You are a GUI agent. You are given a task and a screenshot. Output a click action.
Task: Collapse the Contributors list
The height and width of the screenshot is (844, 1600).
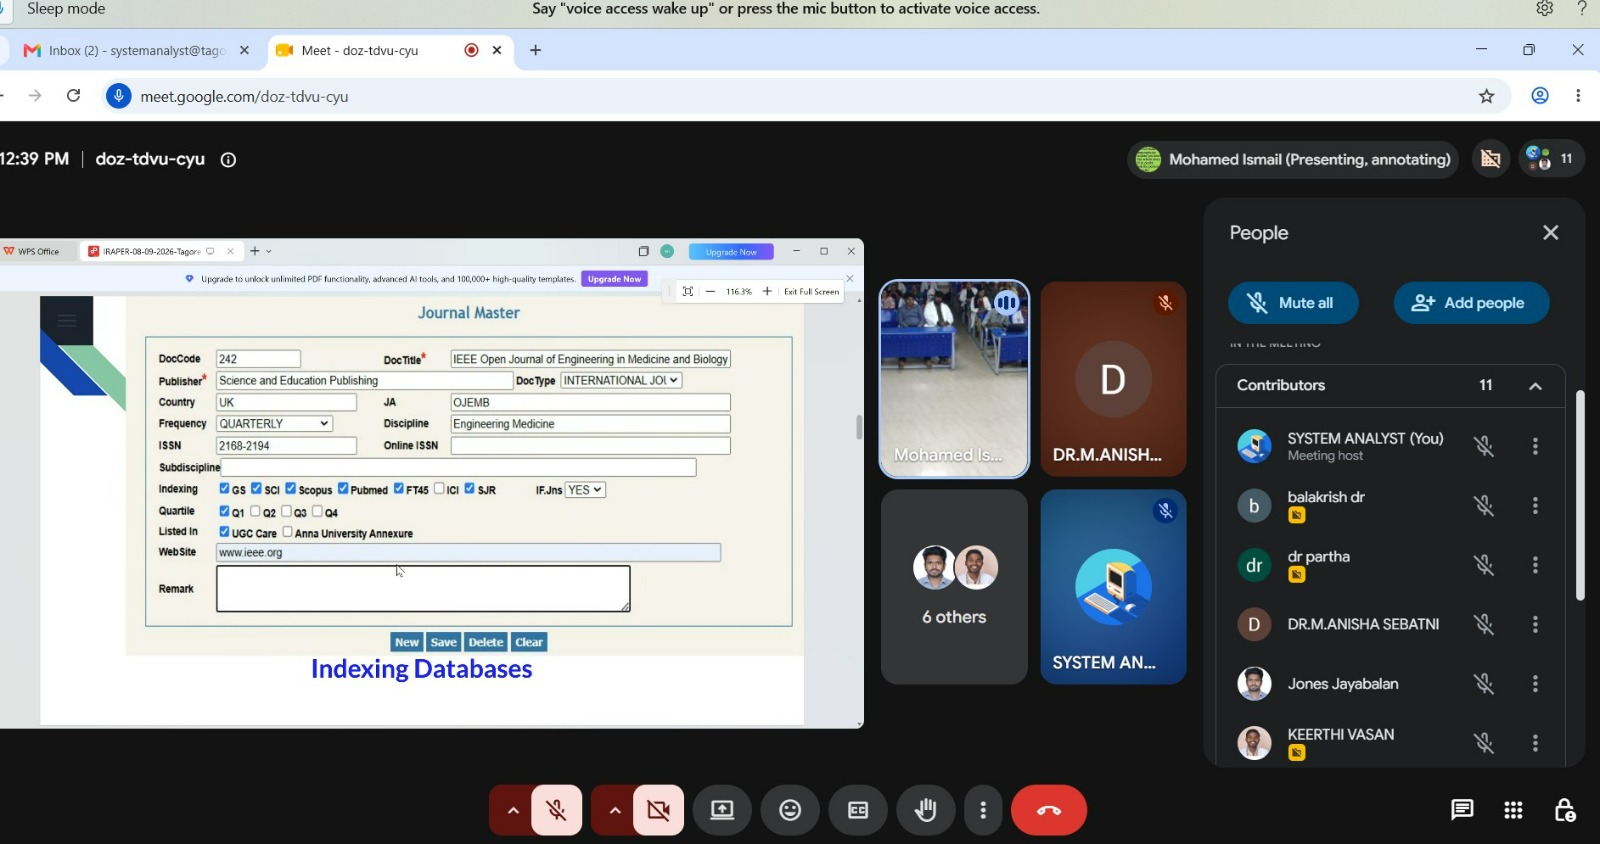[1535, 386]
